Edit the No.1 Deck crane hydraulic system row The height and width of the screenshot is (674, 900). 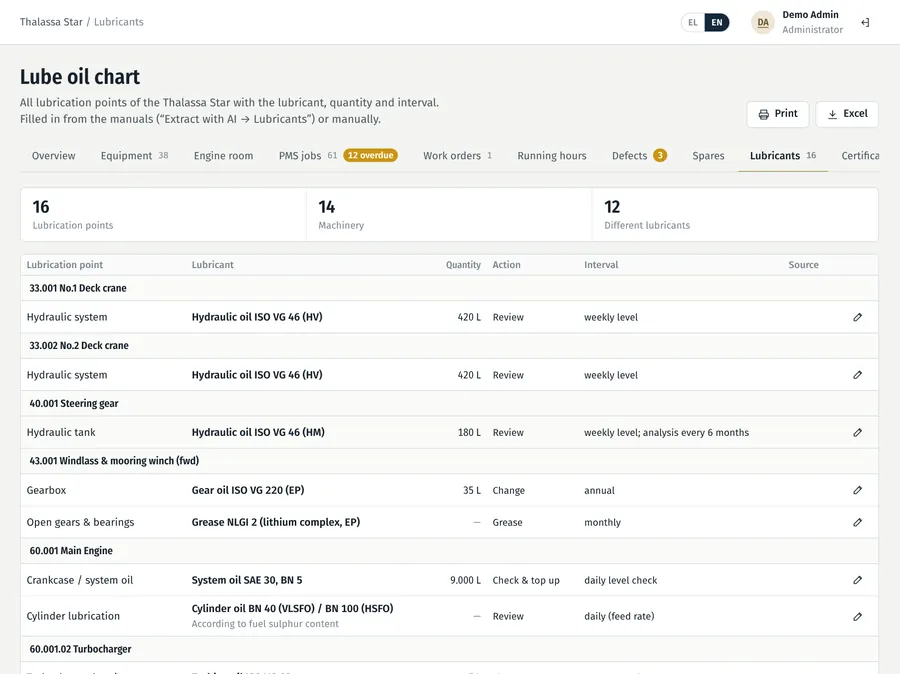[858, 317]
